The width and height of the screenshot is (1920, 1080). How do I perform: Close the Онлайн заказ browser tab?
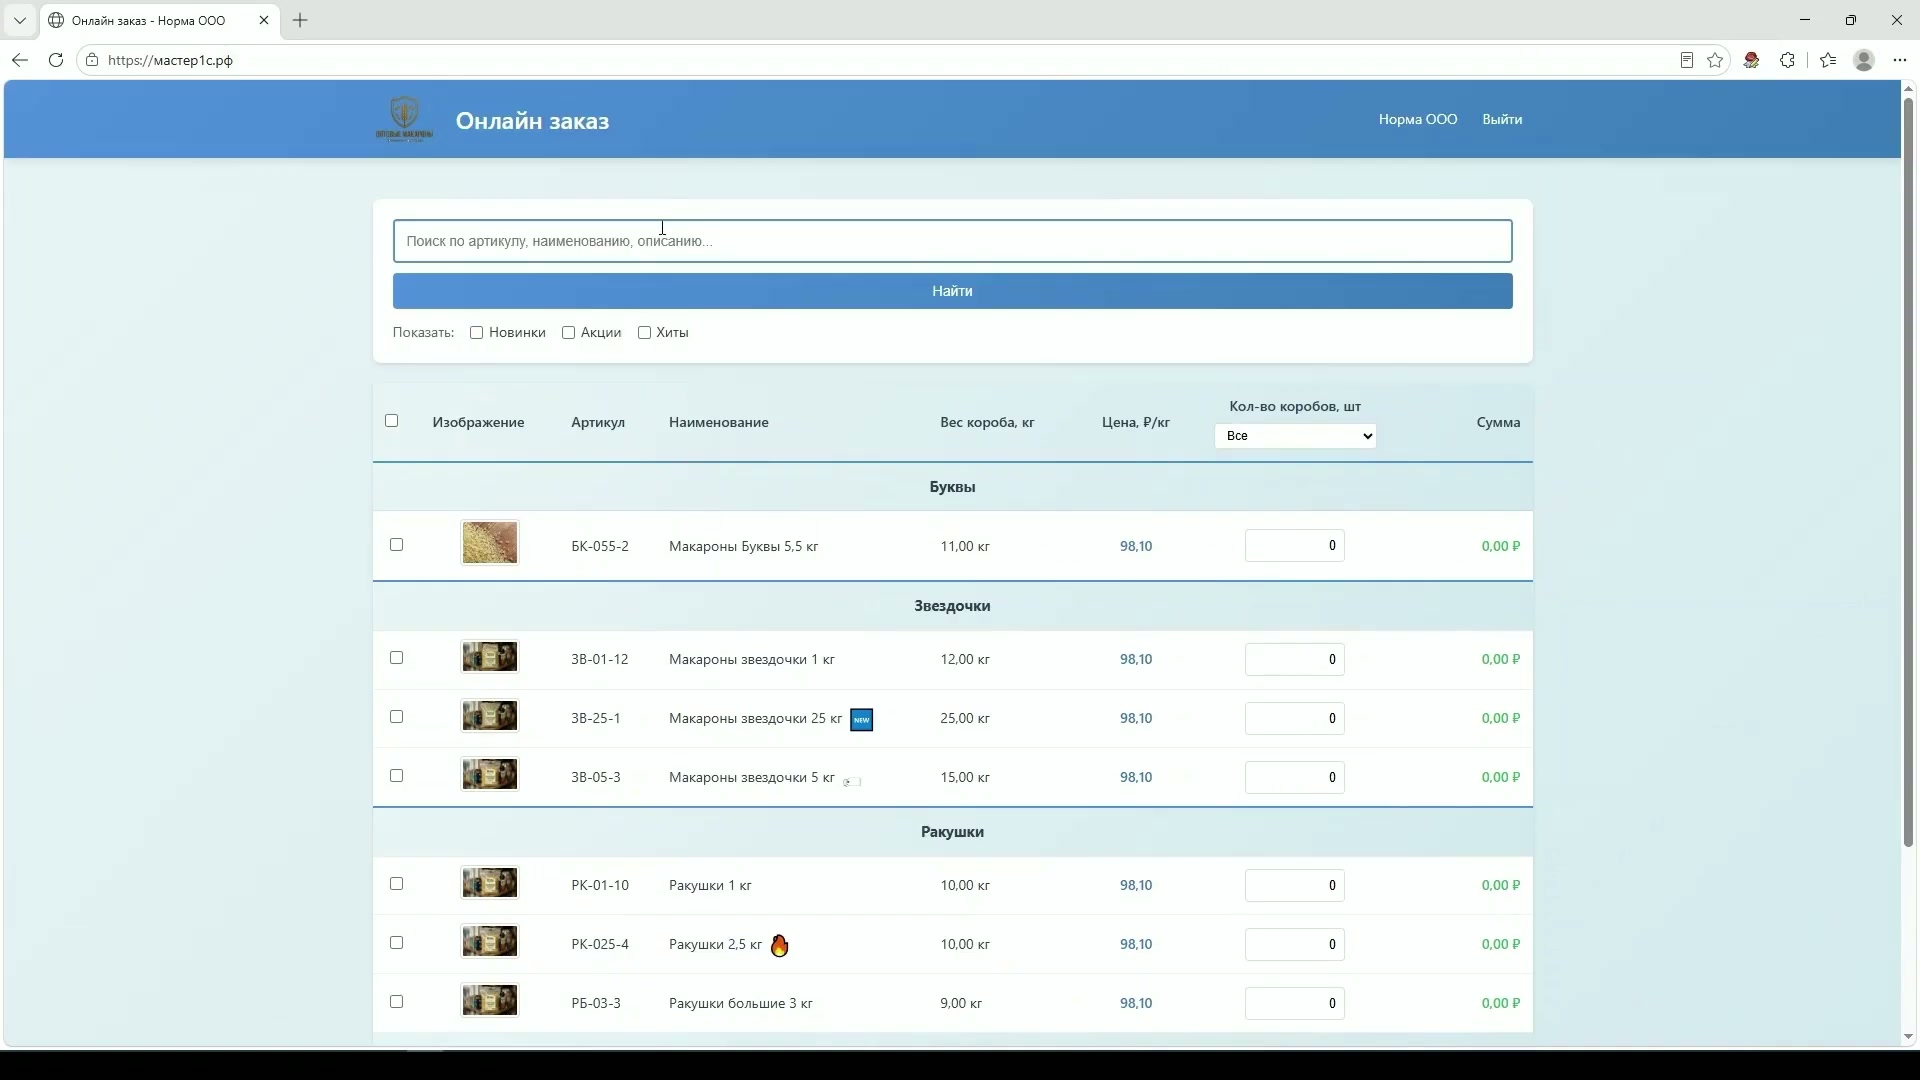pos(264,20)
